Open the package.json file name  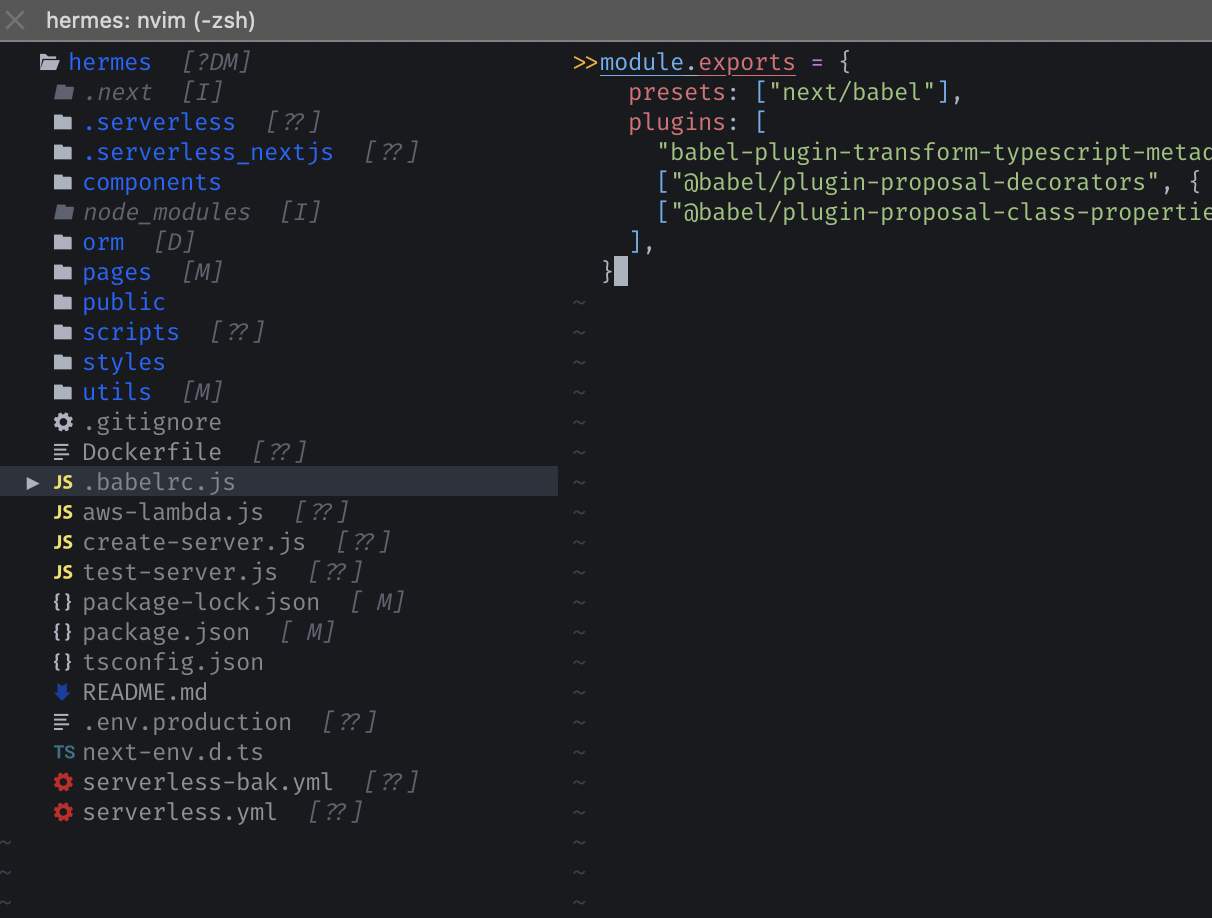[166, 632]
